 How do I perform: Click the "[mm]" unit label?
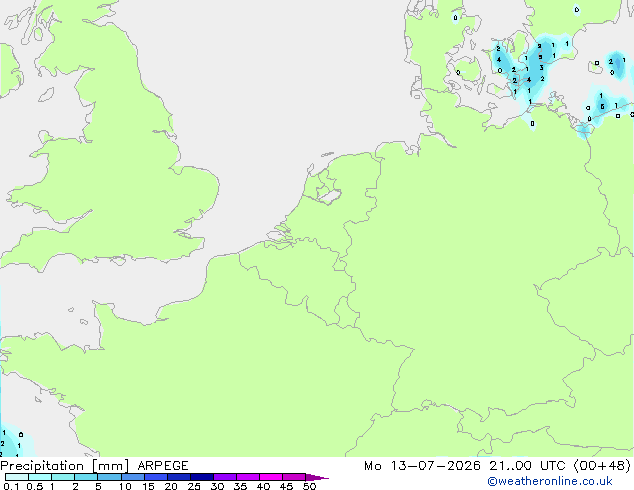pyautogui.click(x=110, y=466)
